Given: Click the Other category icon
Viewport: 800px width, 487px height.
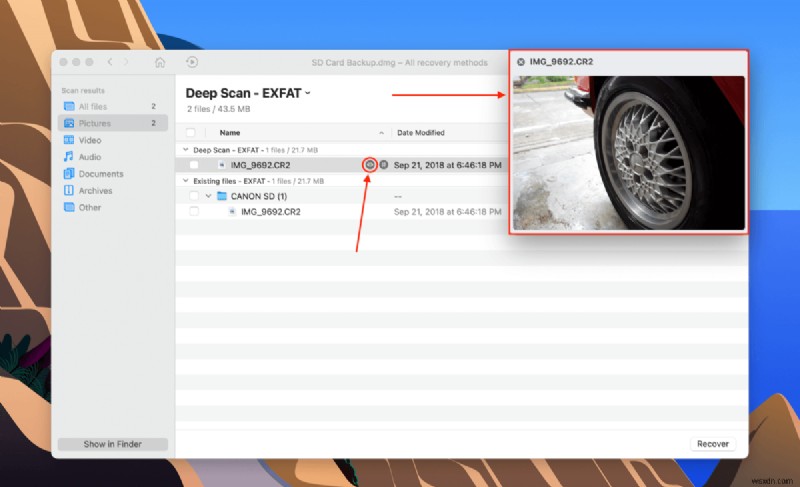Looking at the screenshot, I should tap(69, 207).
